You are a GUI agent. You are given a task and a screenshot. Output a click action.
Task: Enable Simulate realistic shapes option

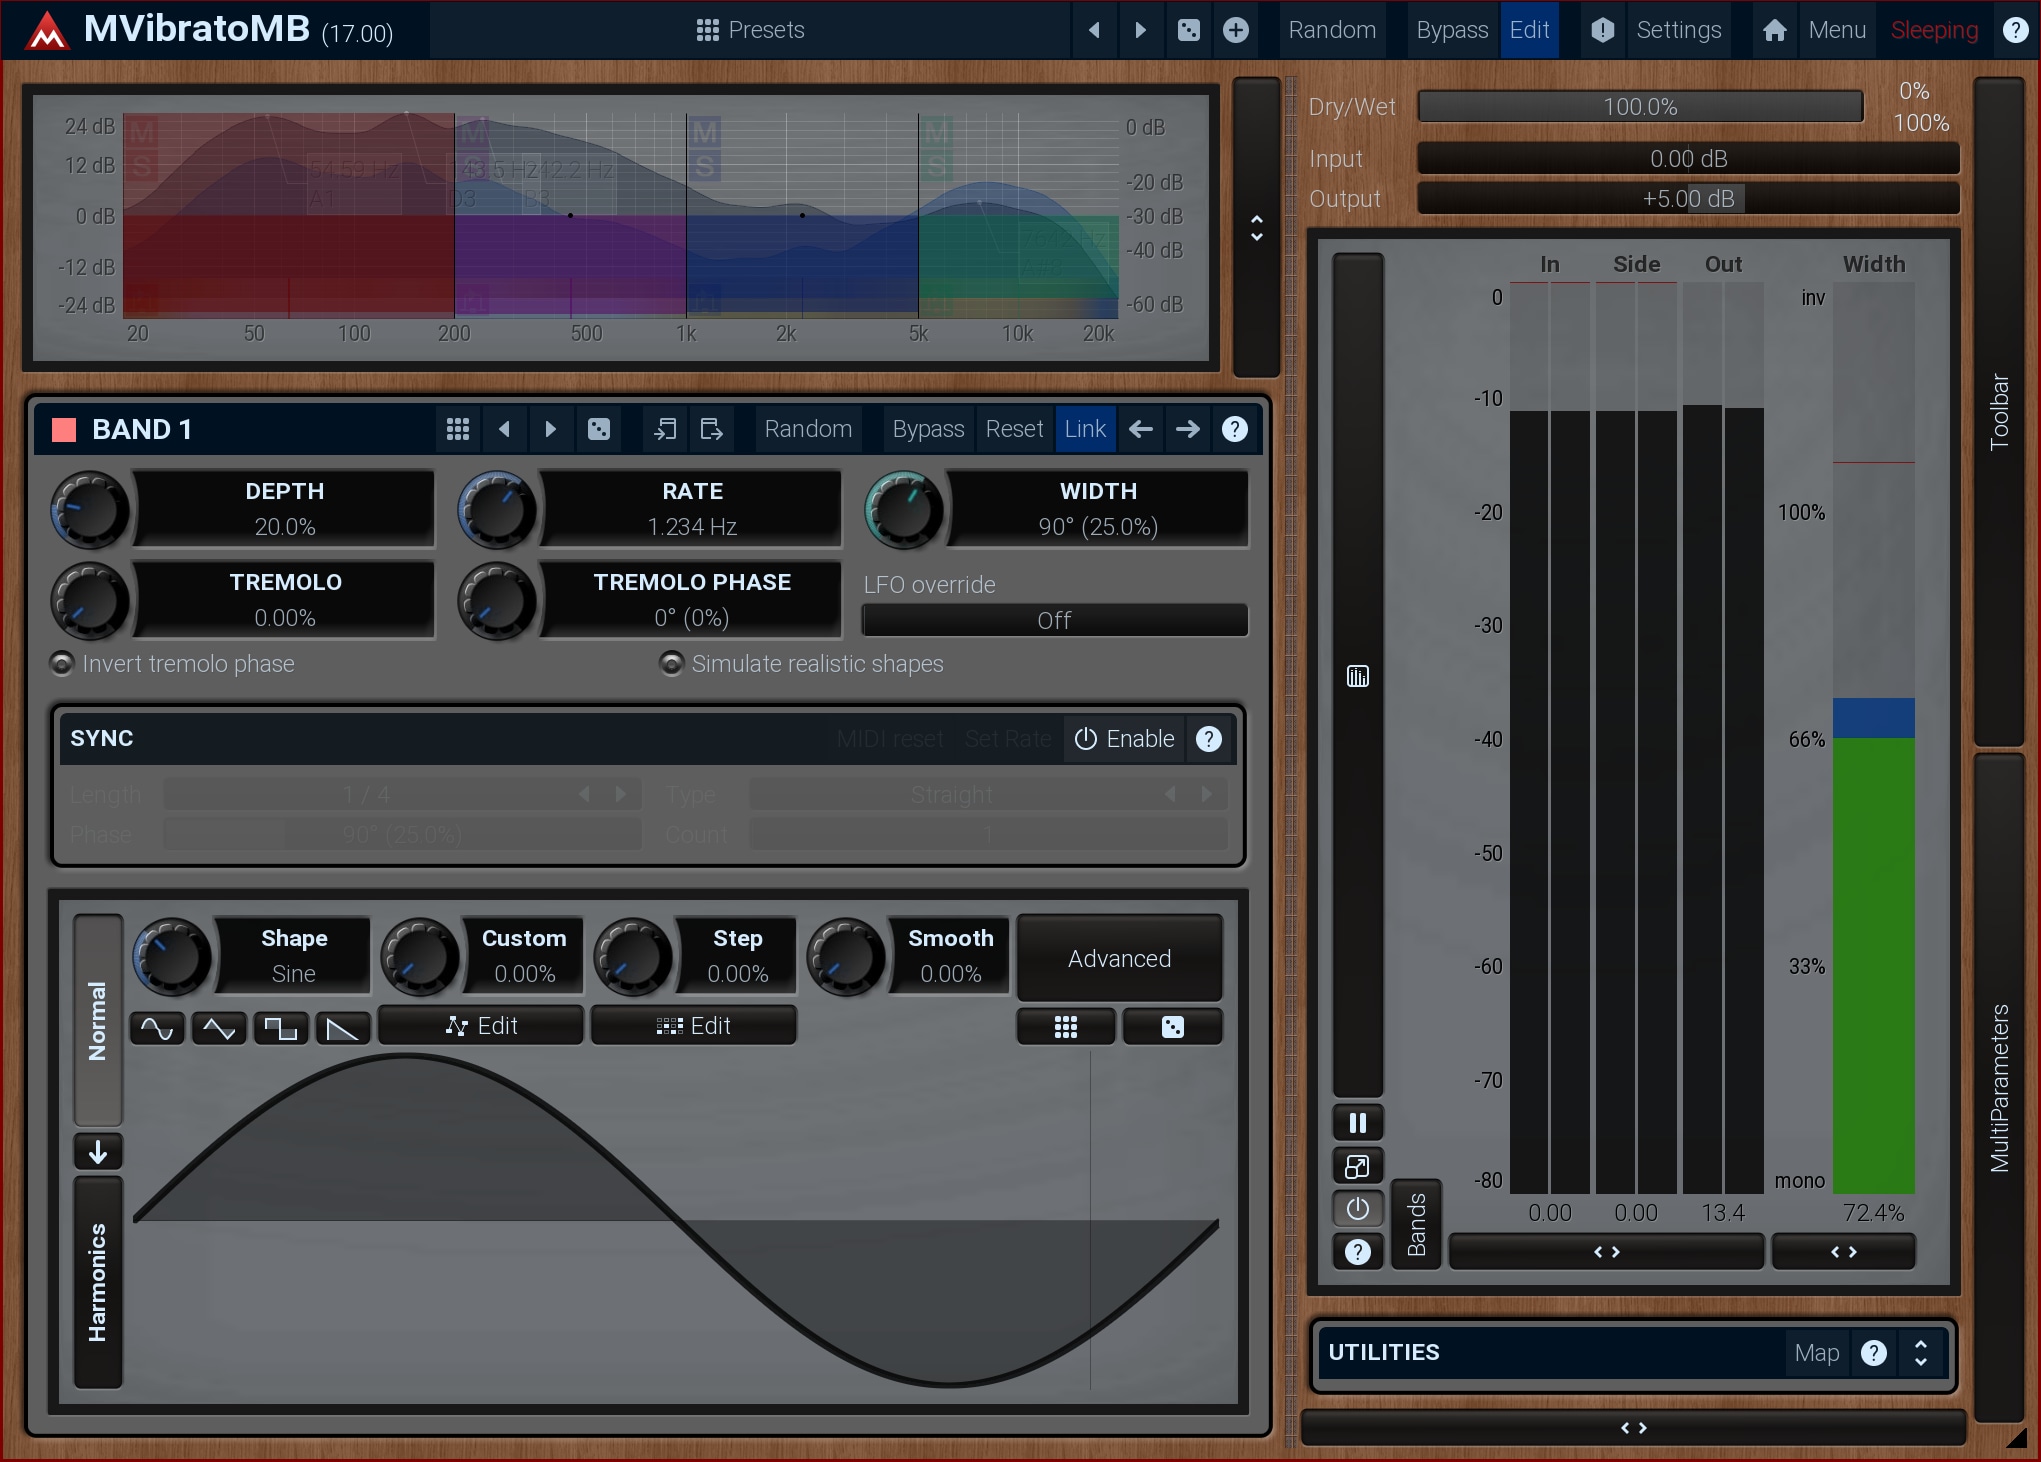point(672,664)
